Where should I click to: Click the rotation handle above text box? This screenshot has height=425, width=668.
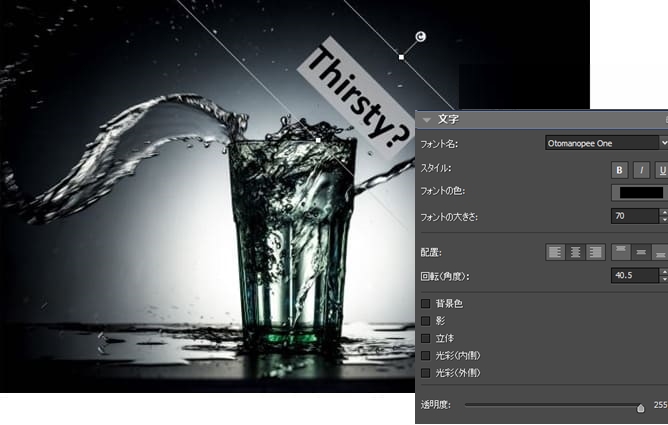point(420,37)
